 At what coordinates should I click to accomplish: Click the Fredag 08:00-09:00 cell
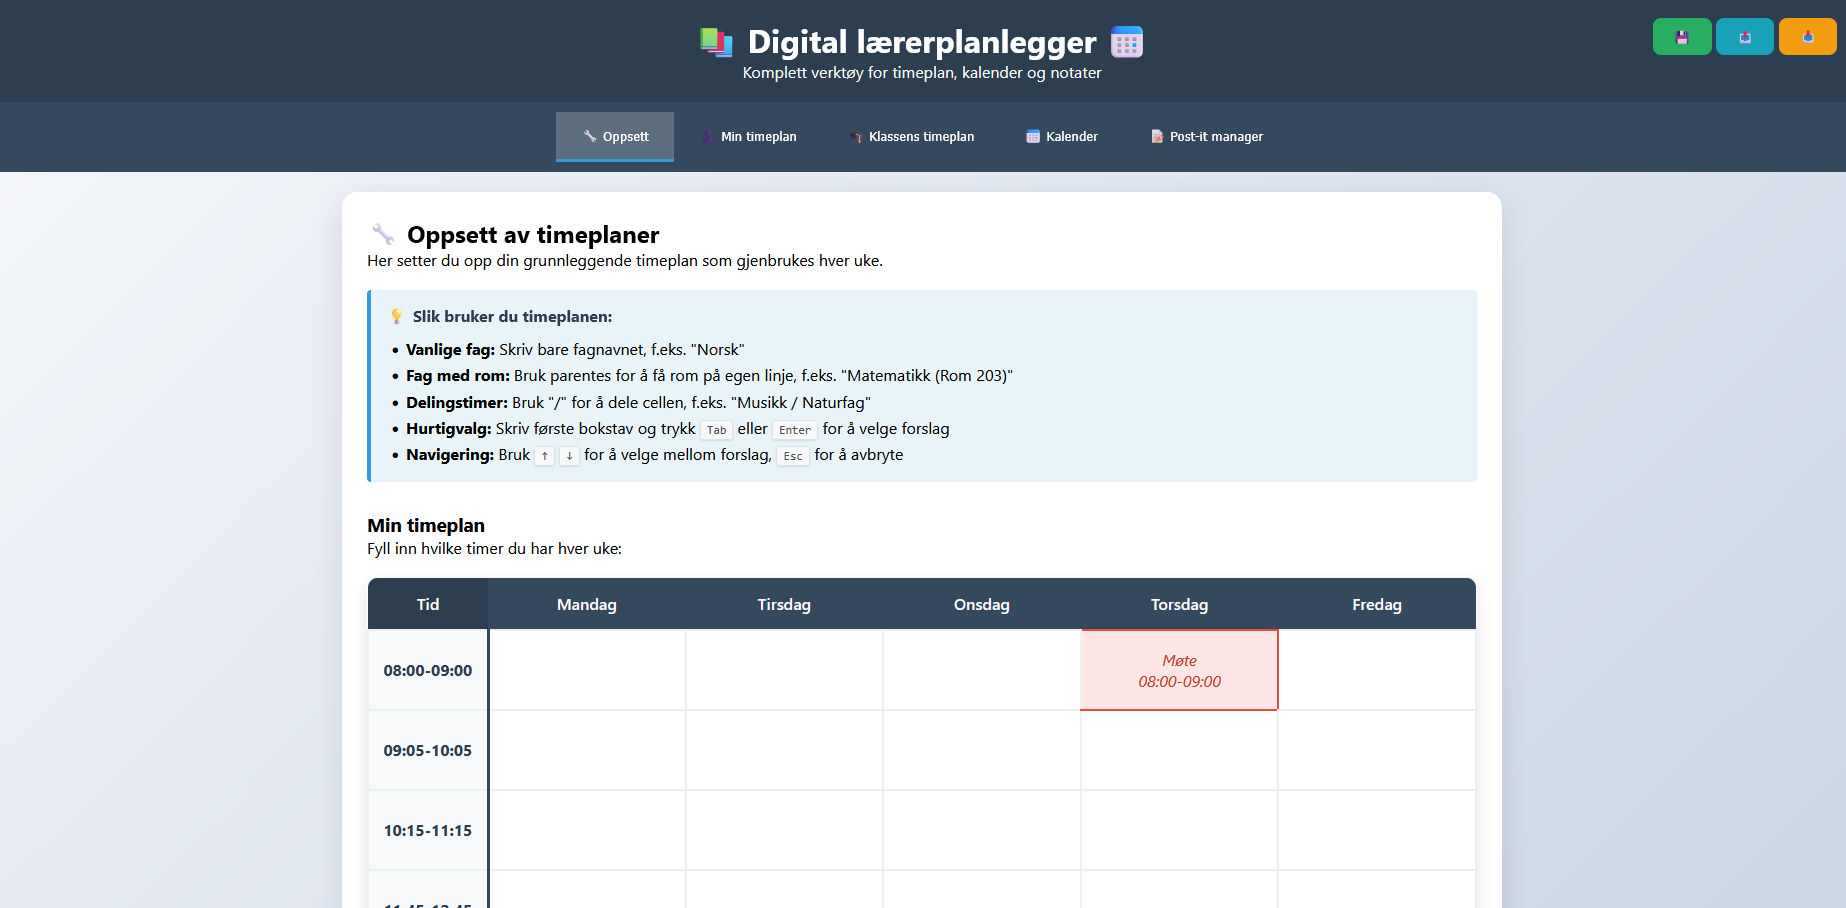(x=1377, y=670)
